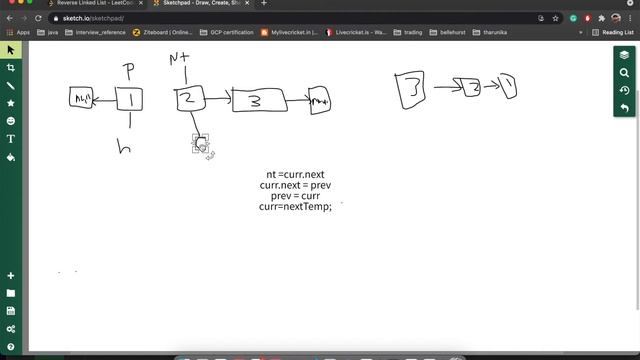Select the arrow selection tool
Screen dimensions: 640x360
11,50
